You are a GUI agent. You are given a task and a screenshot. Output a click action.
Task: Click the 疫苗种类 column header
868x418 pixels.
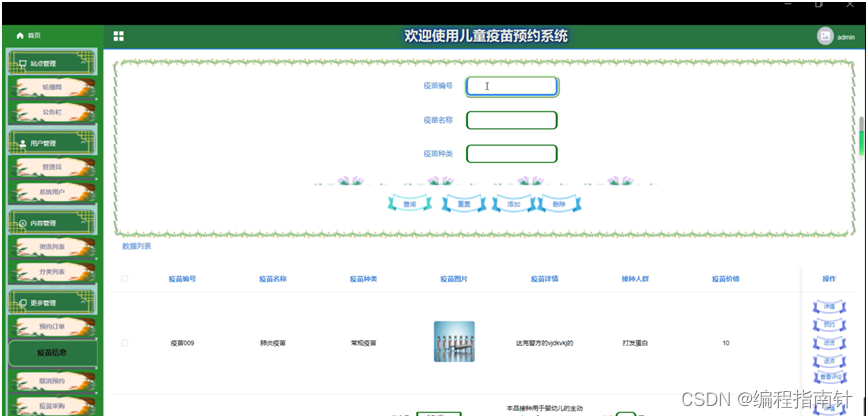pos(363,279)
